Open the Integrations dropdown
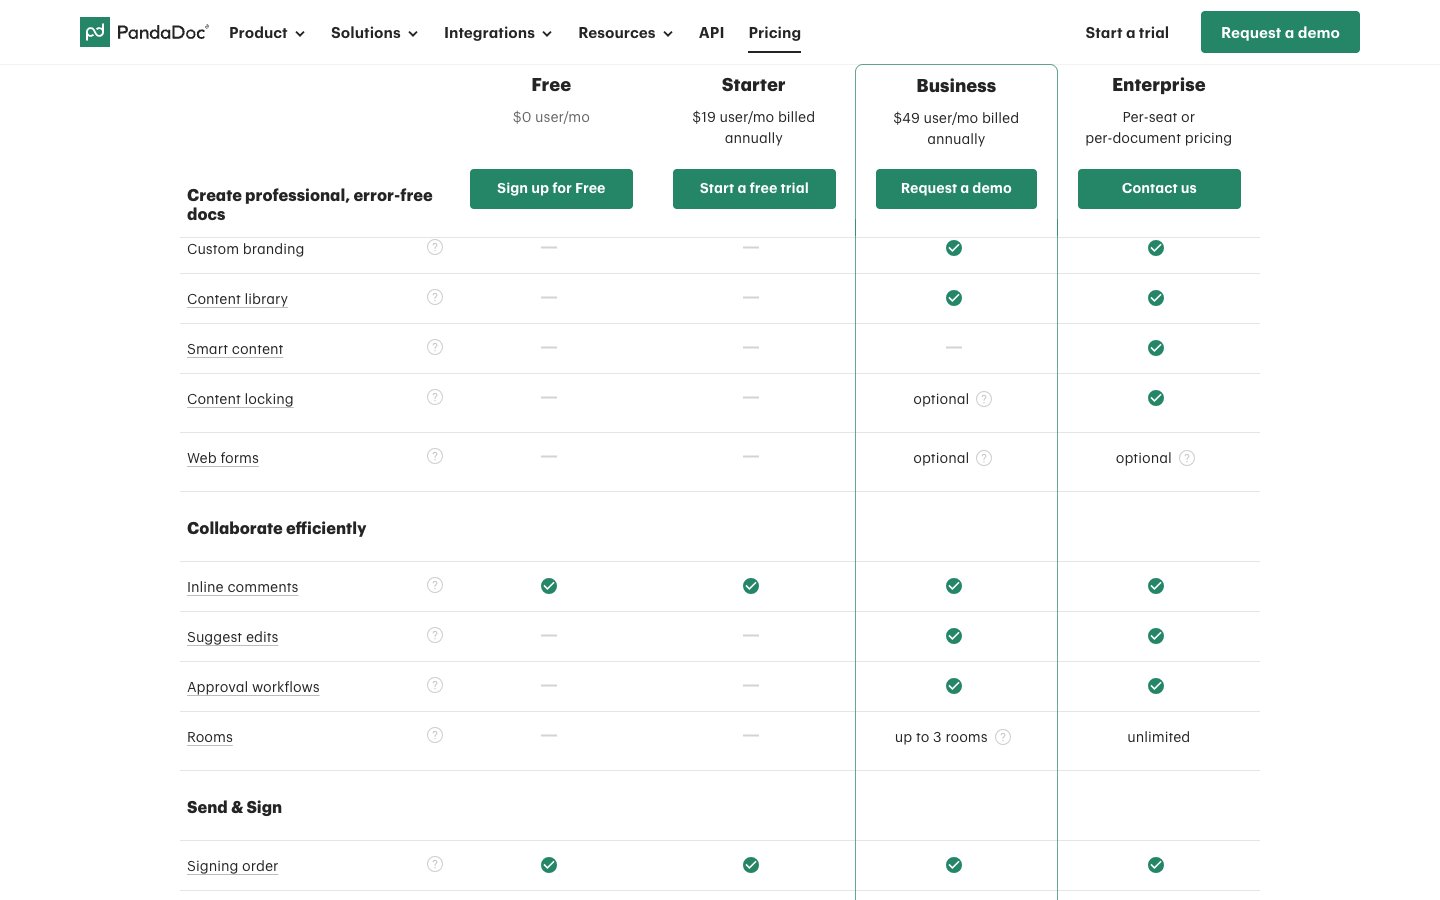Screen dimensions: 1440x900 pyautogui.click(x=497, y=33)
